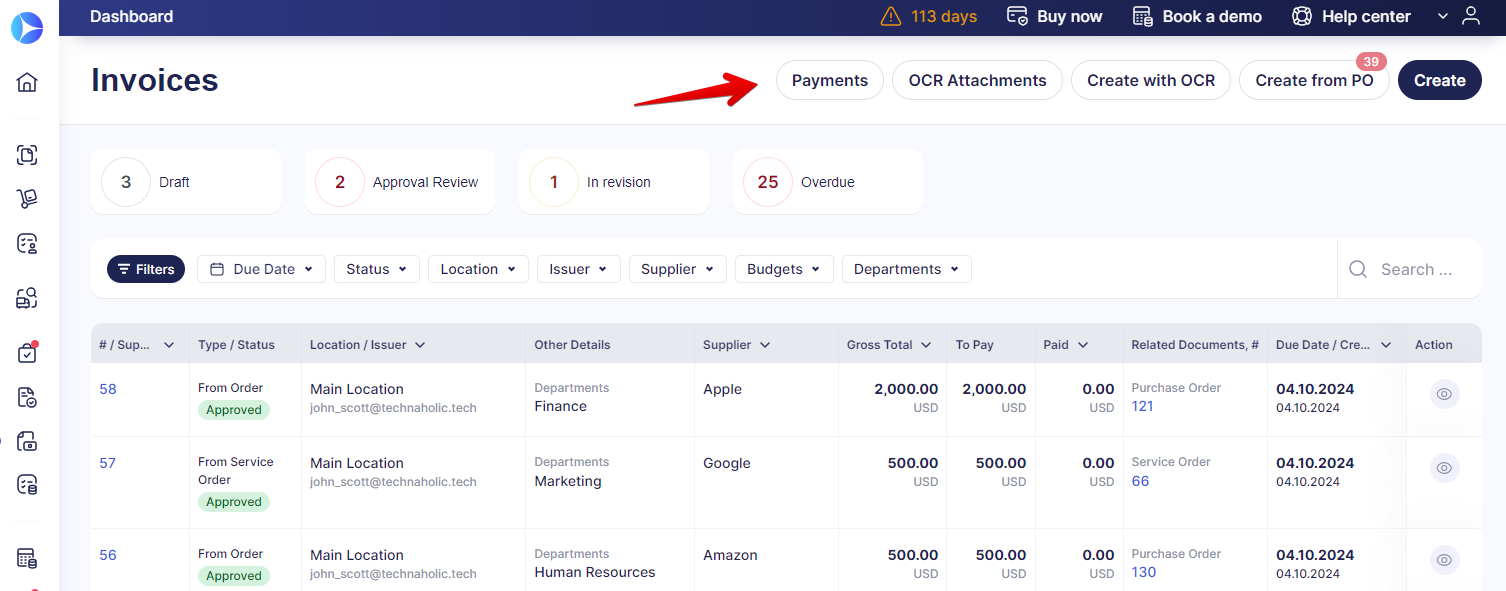Click the warning triangle next to 113 days
This screenshot has height=591, width=1506.
(891, 16)
